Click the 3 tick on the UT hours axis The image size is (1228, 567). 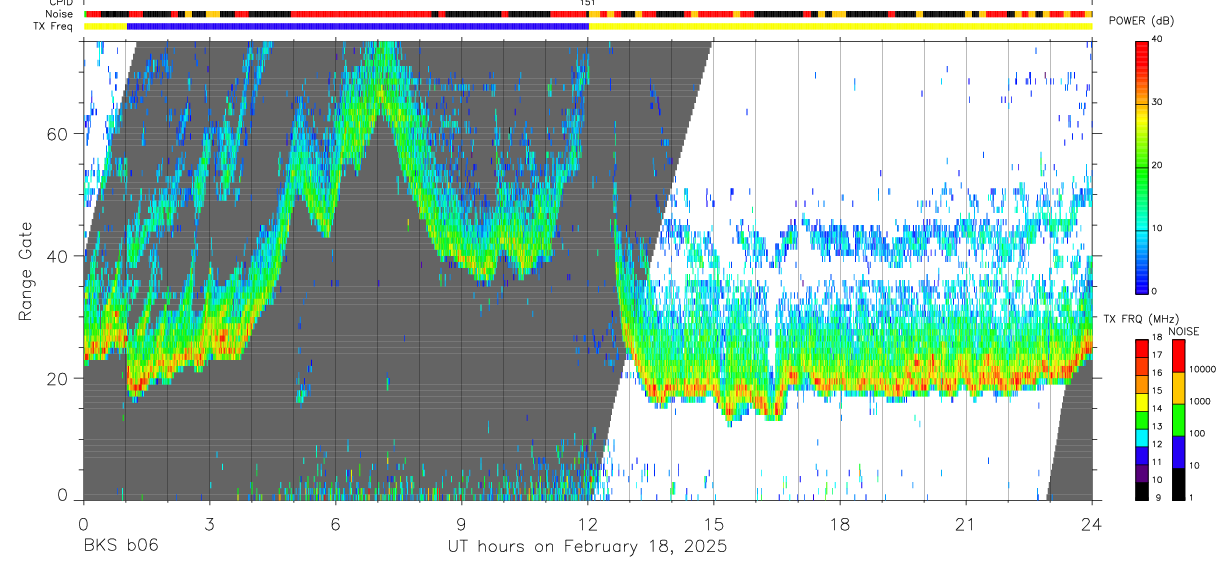(209, 523)
